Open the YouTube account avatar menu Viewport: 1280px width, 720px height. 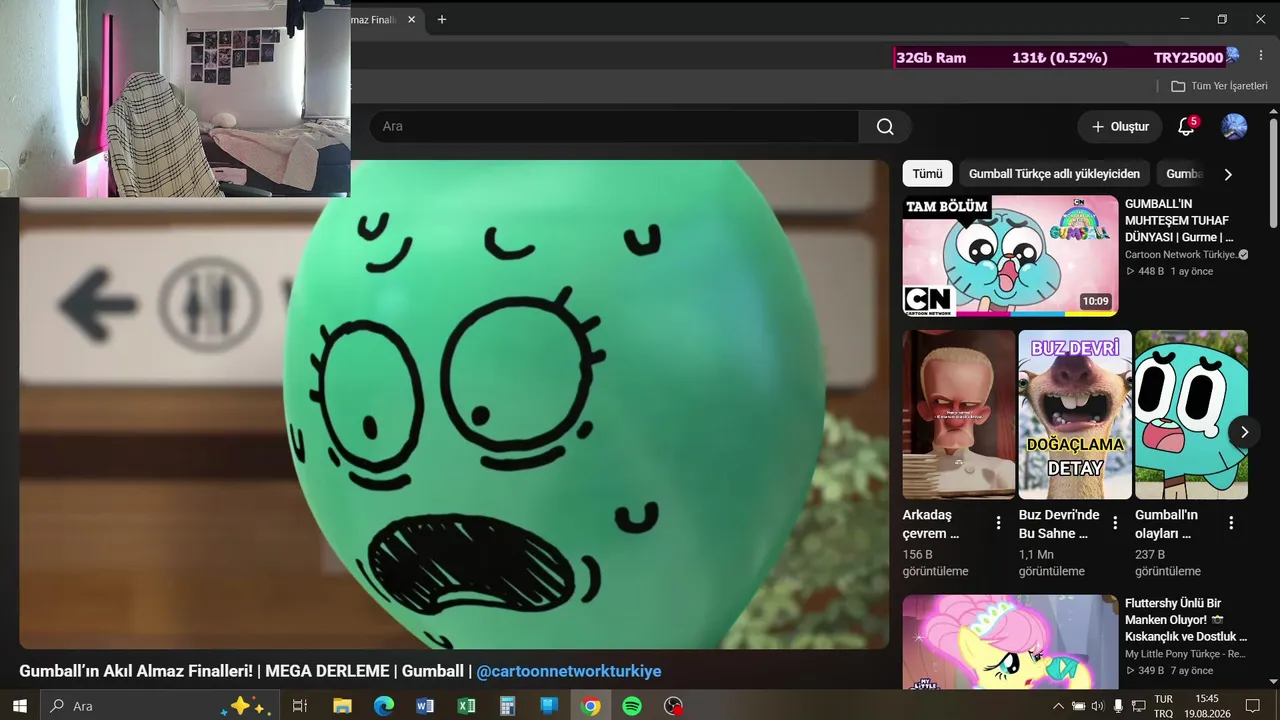click(x=1234, y=127)
